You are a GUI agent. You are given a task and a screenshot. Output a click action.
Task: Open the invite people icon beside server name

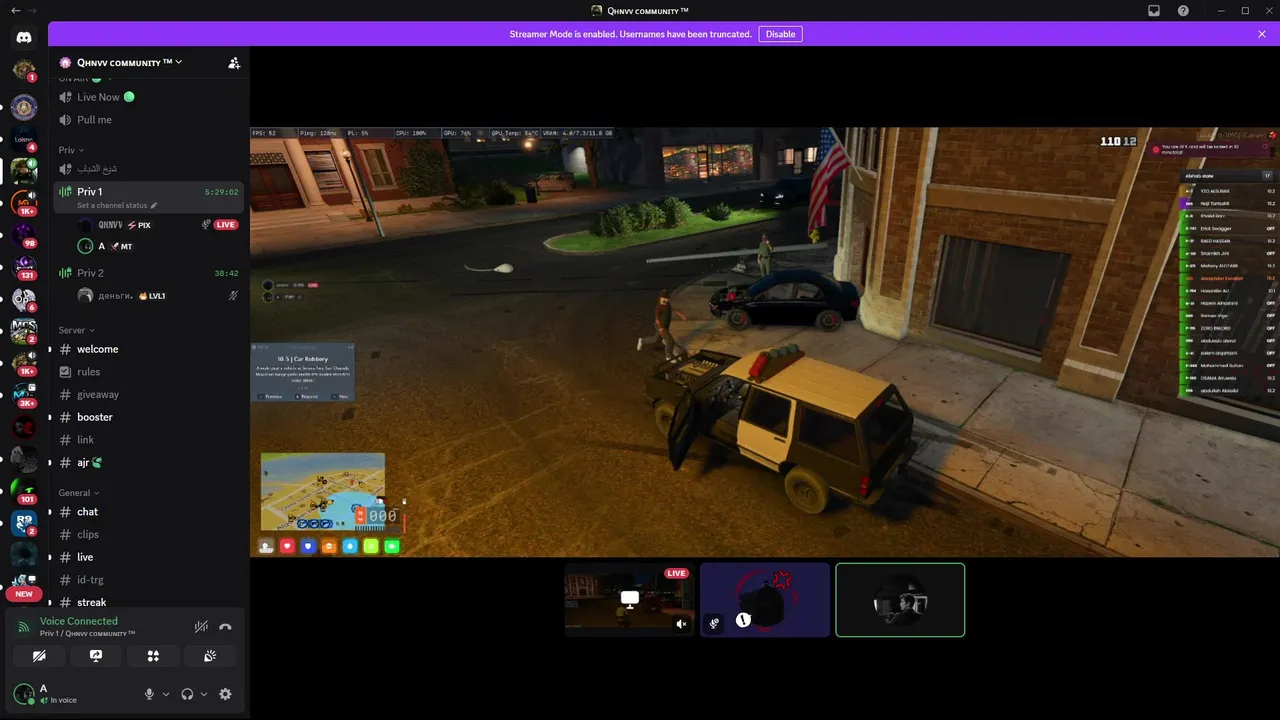(x=234, y=63)
